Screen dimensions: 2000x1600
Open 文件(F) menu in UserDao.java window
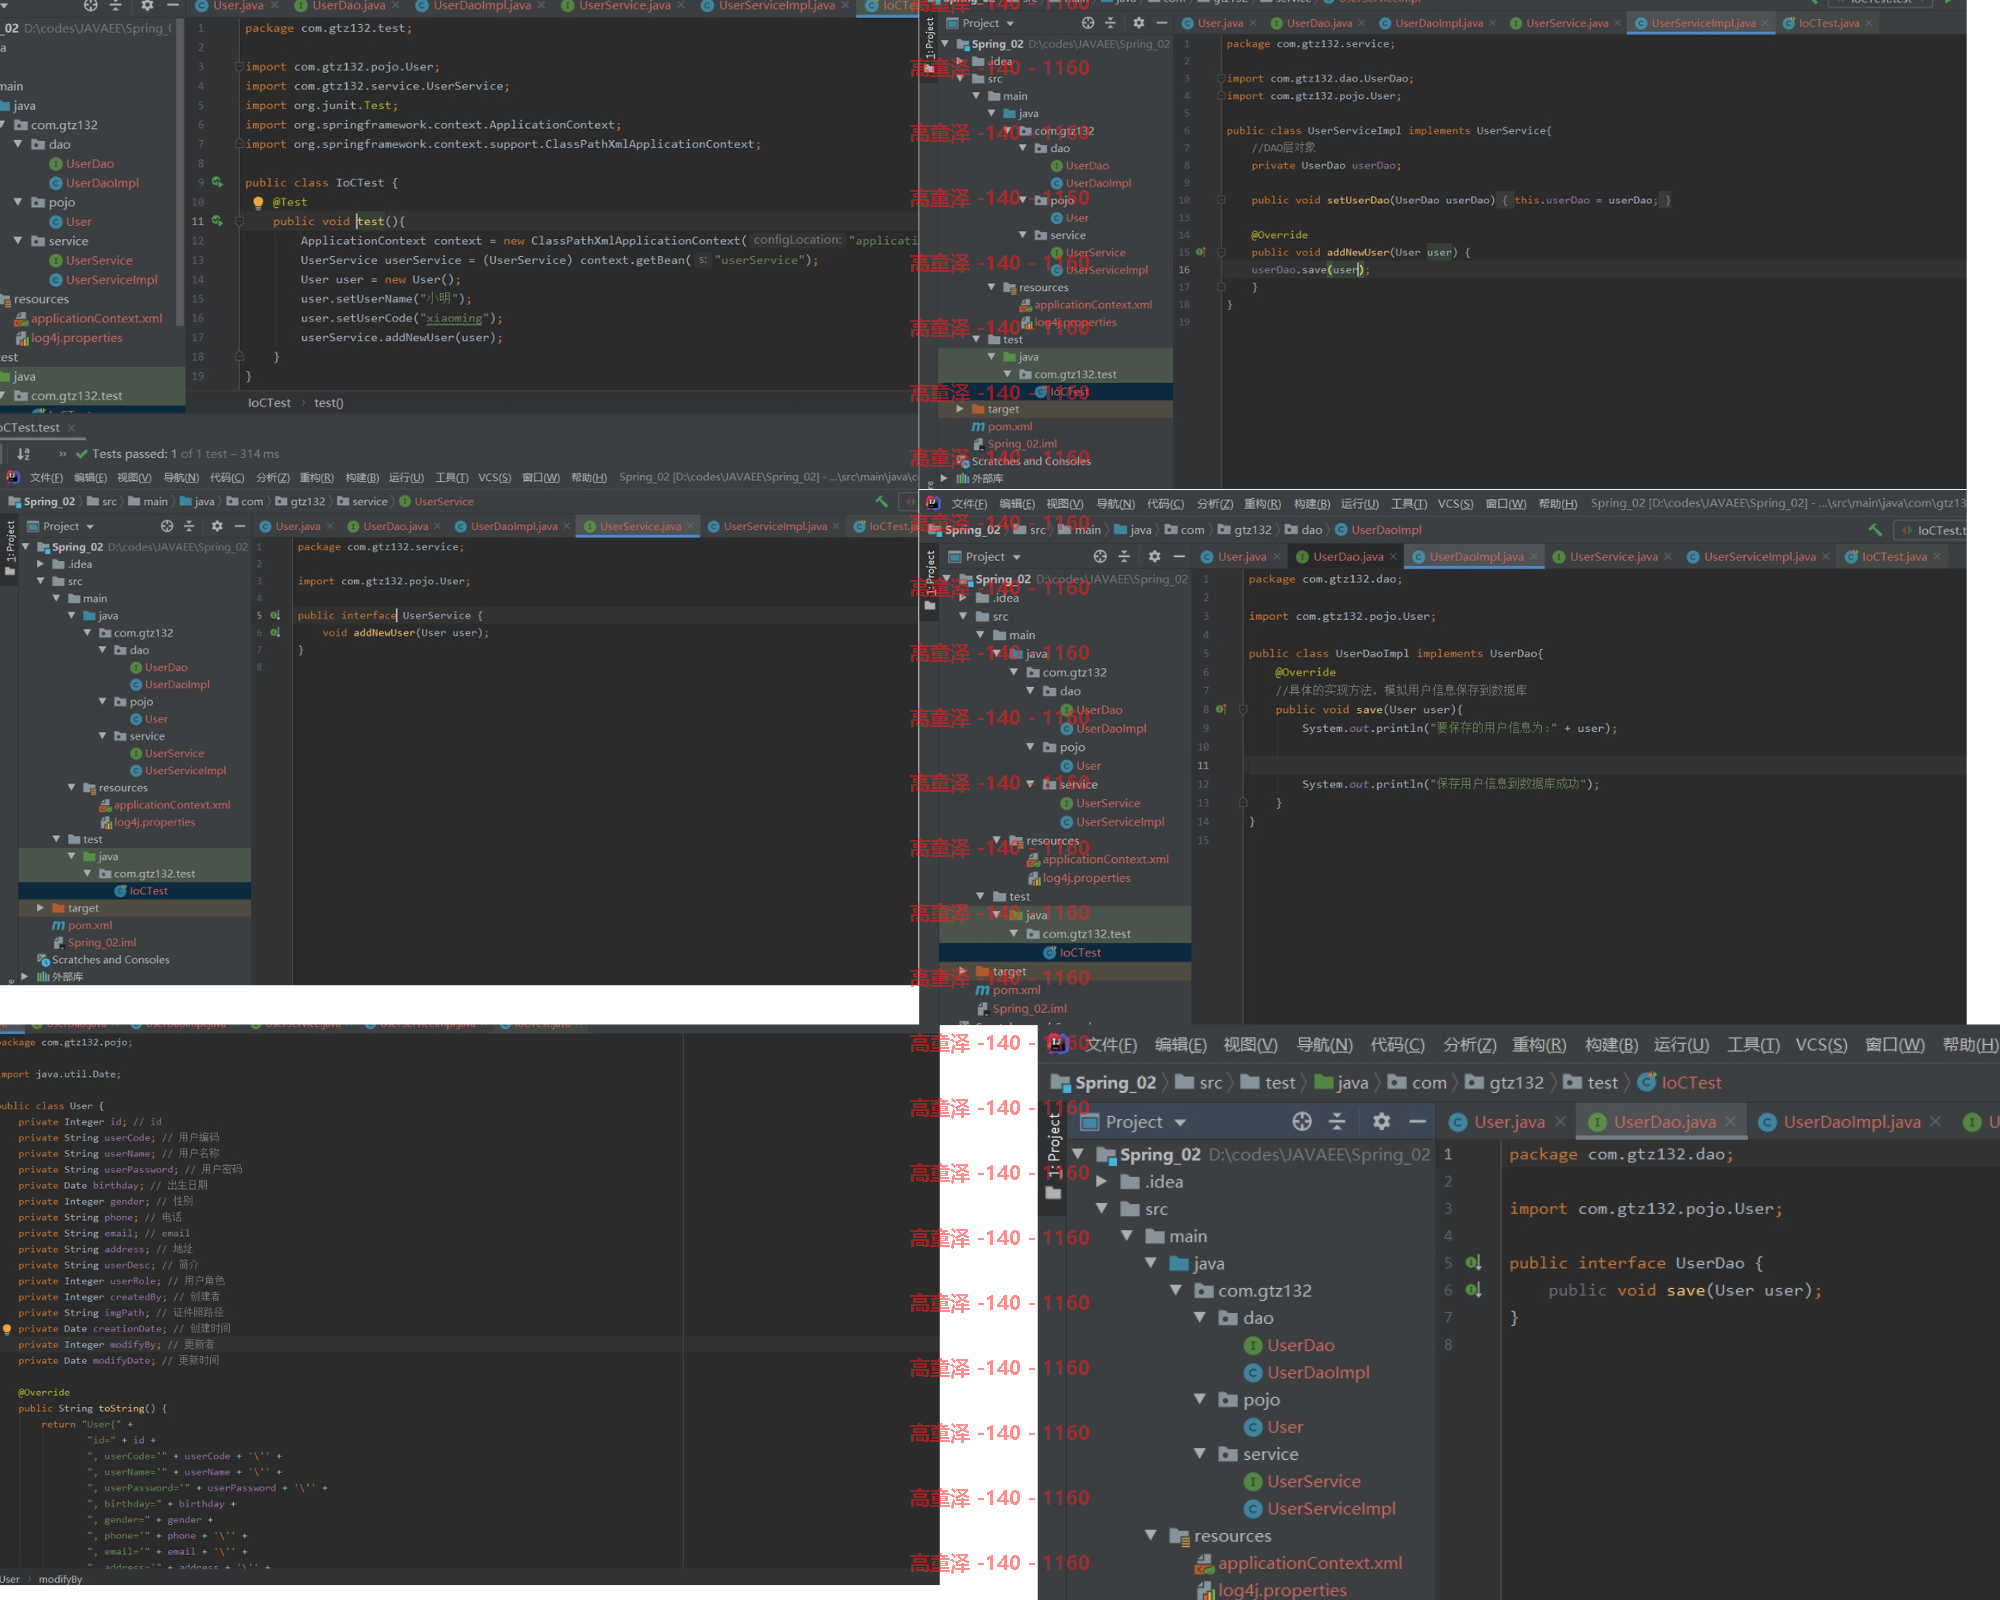(x=1111, y=1045)
